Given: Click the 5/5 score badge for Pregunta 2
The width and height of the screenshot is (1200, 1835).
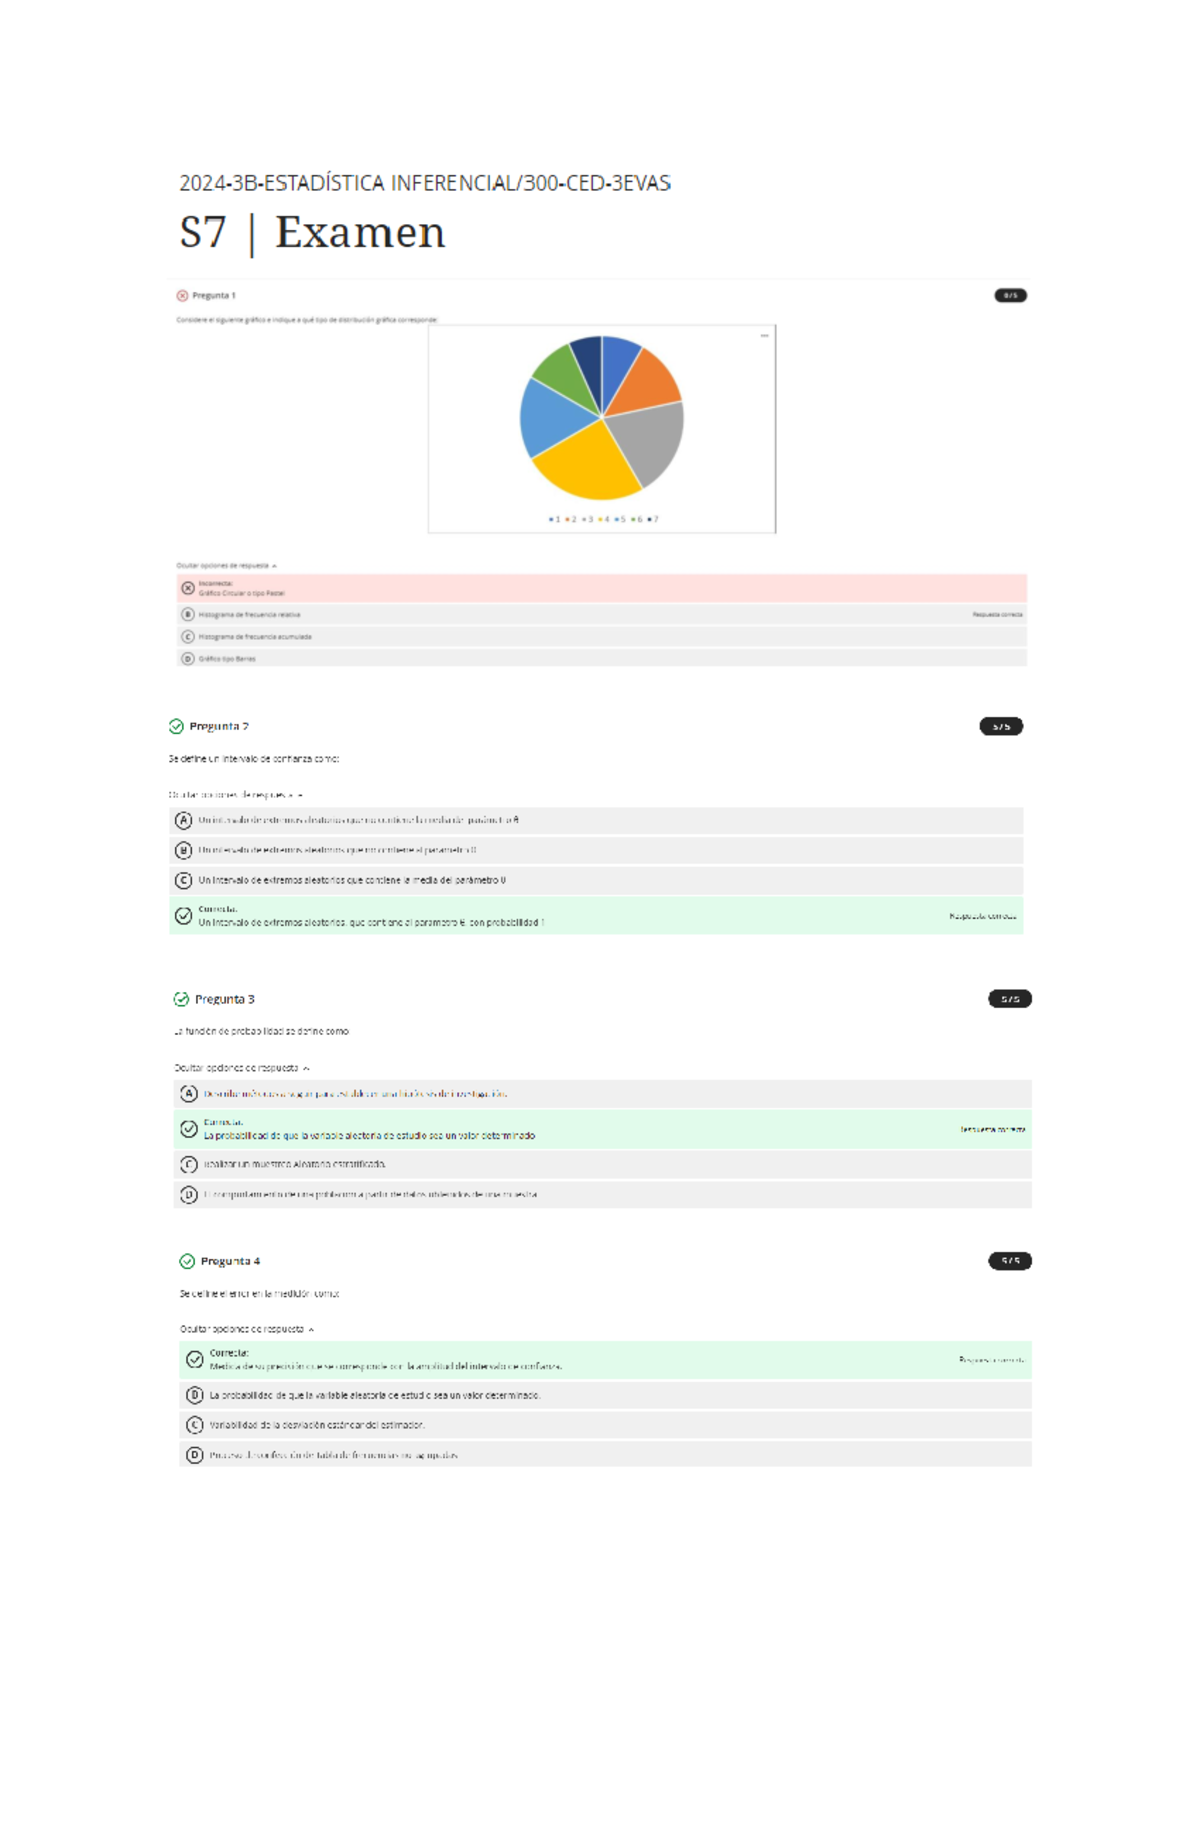Looking at the screenshot, I should point(1001,727).
